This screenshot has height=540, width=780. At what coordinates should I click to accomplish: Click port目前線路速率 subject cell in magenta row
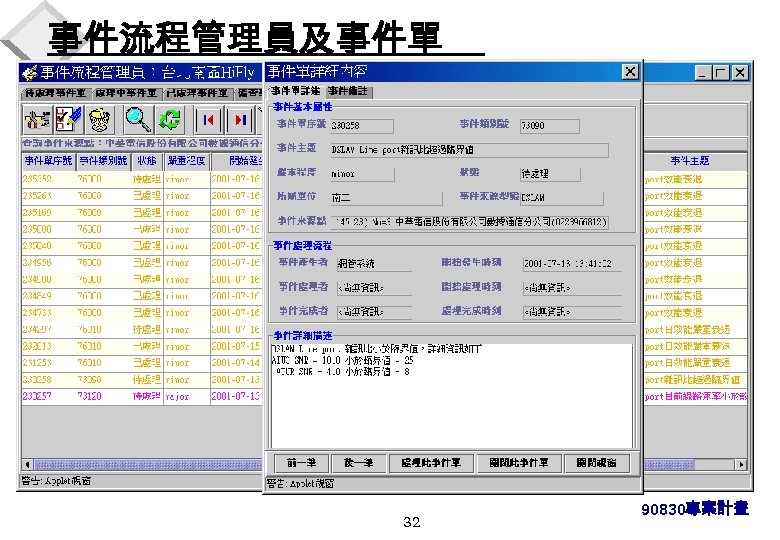(x=695, y=396)
